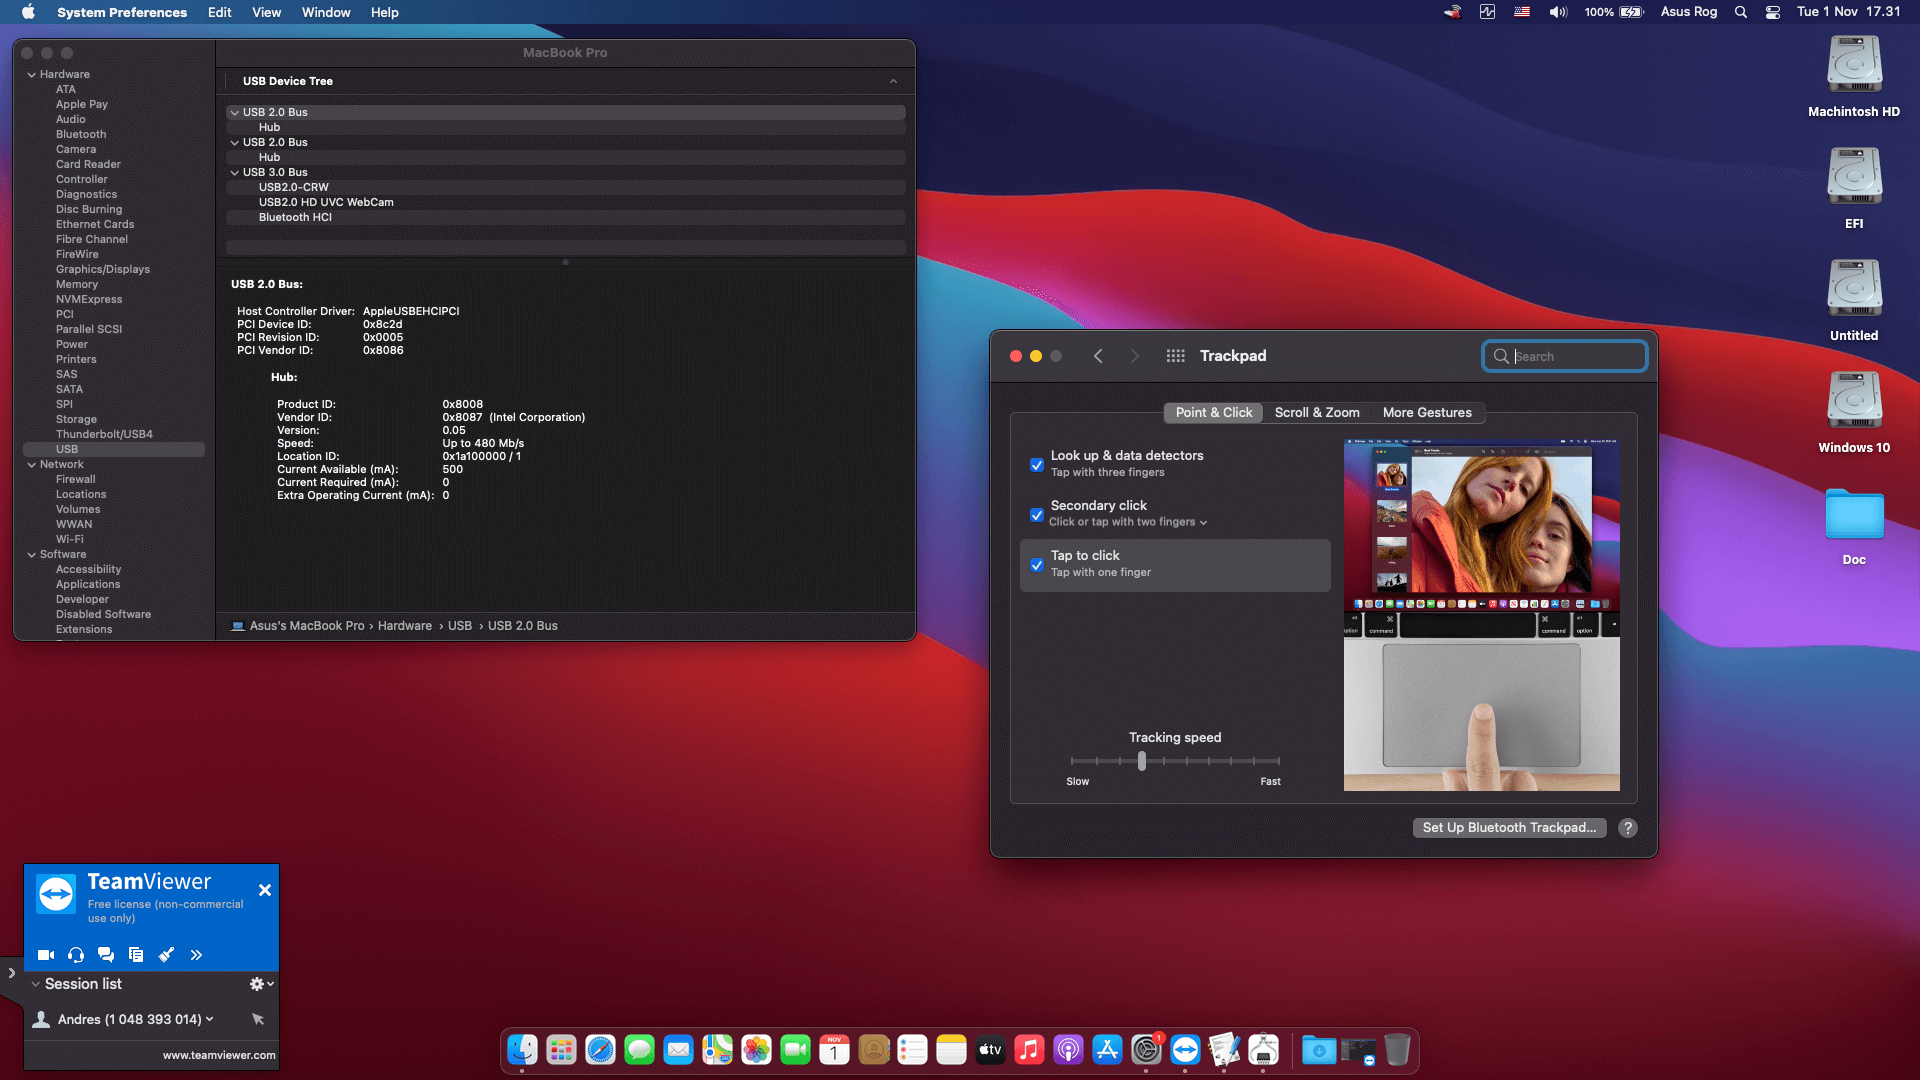
Task: Click the show-all grid icon in Trackpad window
Action: tap(1175, 356)
